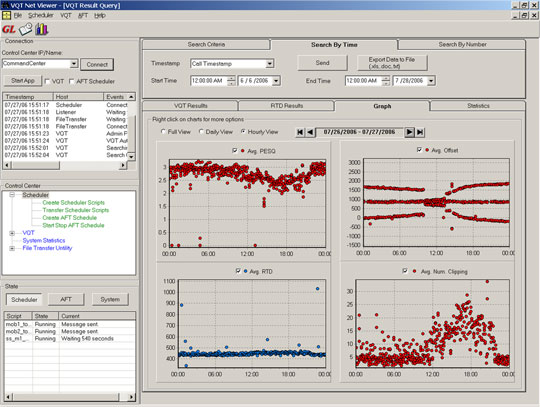The height and width of the screenshot is (407, 540).
Task: Open the File menu
Action: coord(18,15)
